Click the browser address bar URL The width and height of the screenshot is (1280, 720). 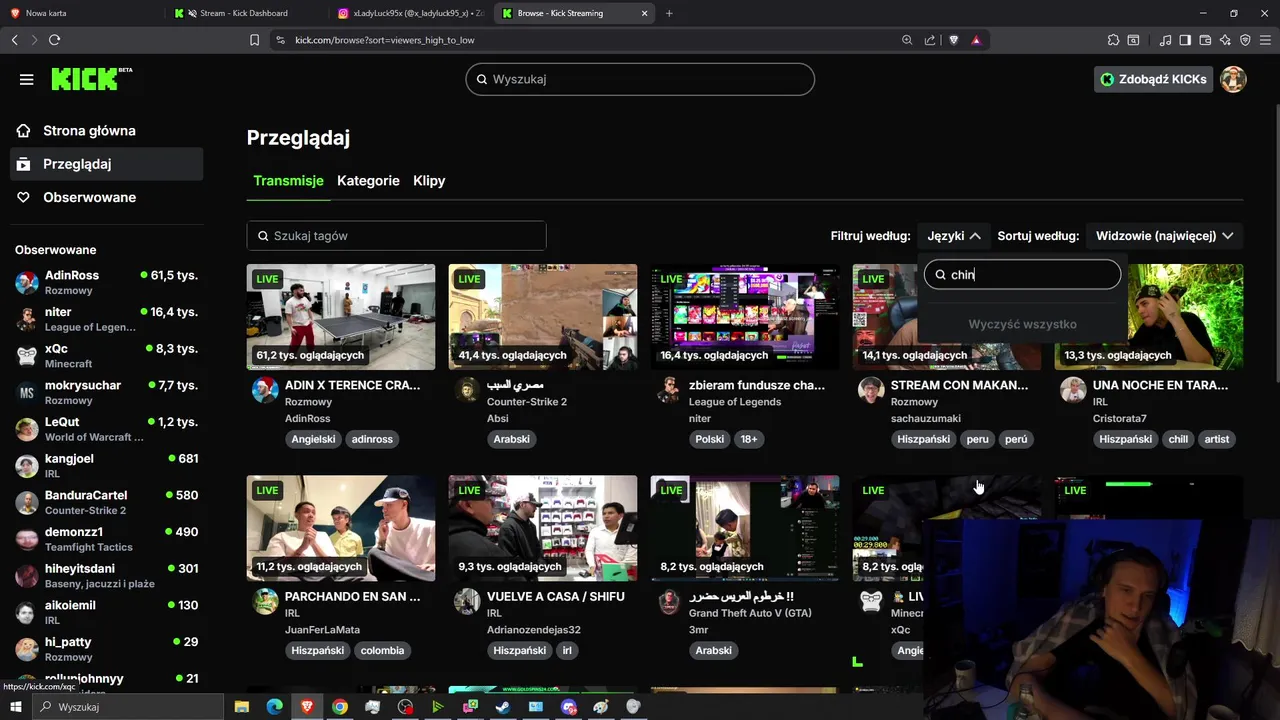pyautogui.click(x=385, y=40)
